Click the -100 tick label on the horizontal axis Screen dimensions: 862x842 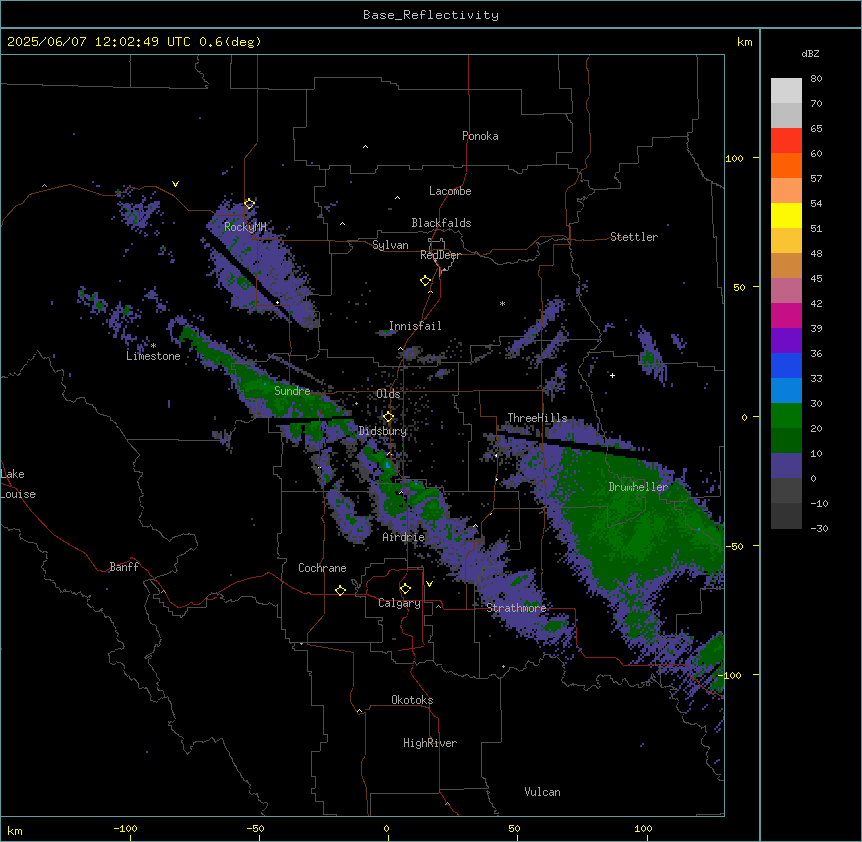[x=125, y=828]
